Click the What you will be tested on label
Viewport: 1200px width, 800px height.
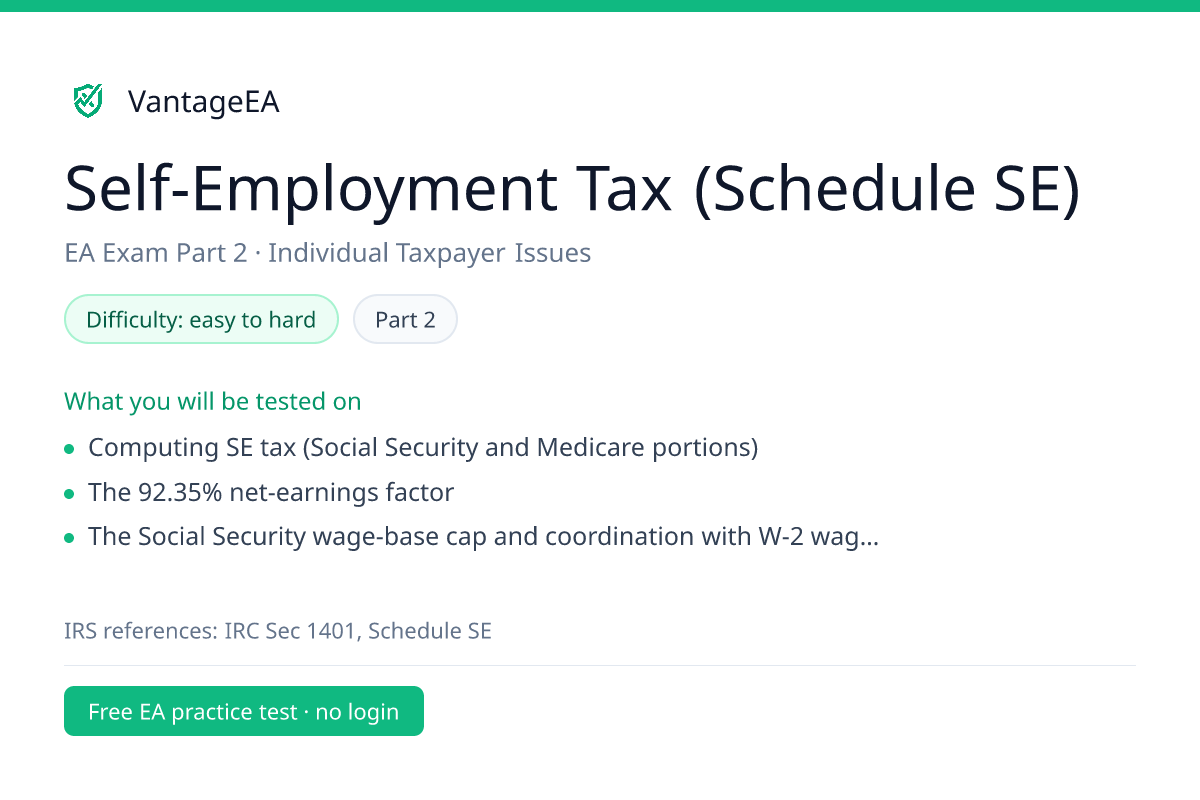click(x=213, y=401)
